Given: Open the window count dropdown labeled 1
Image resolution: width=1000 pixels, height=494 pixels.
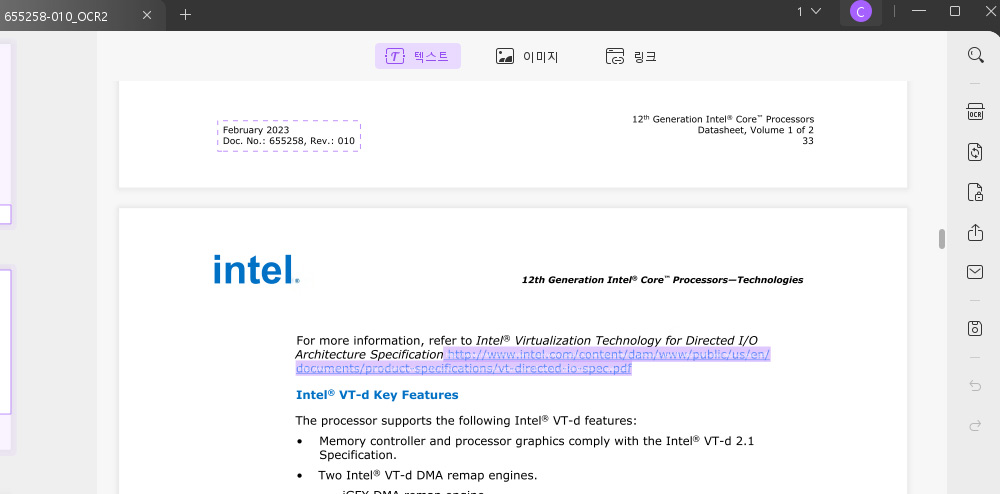Looking at the screenshot, I should (x=809, y=11).
